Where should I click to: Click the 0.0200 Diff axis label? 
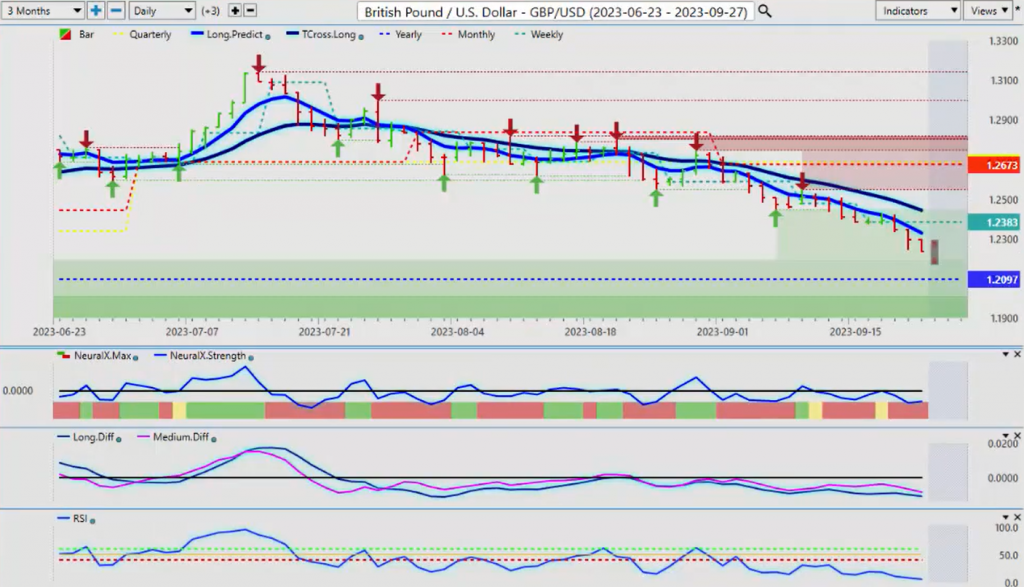1003,444
